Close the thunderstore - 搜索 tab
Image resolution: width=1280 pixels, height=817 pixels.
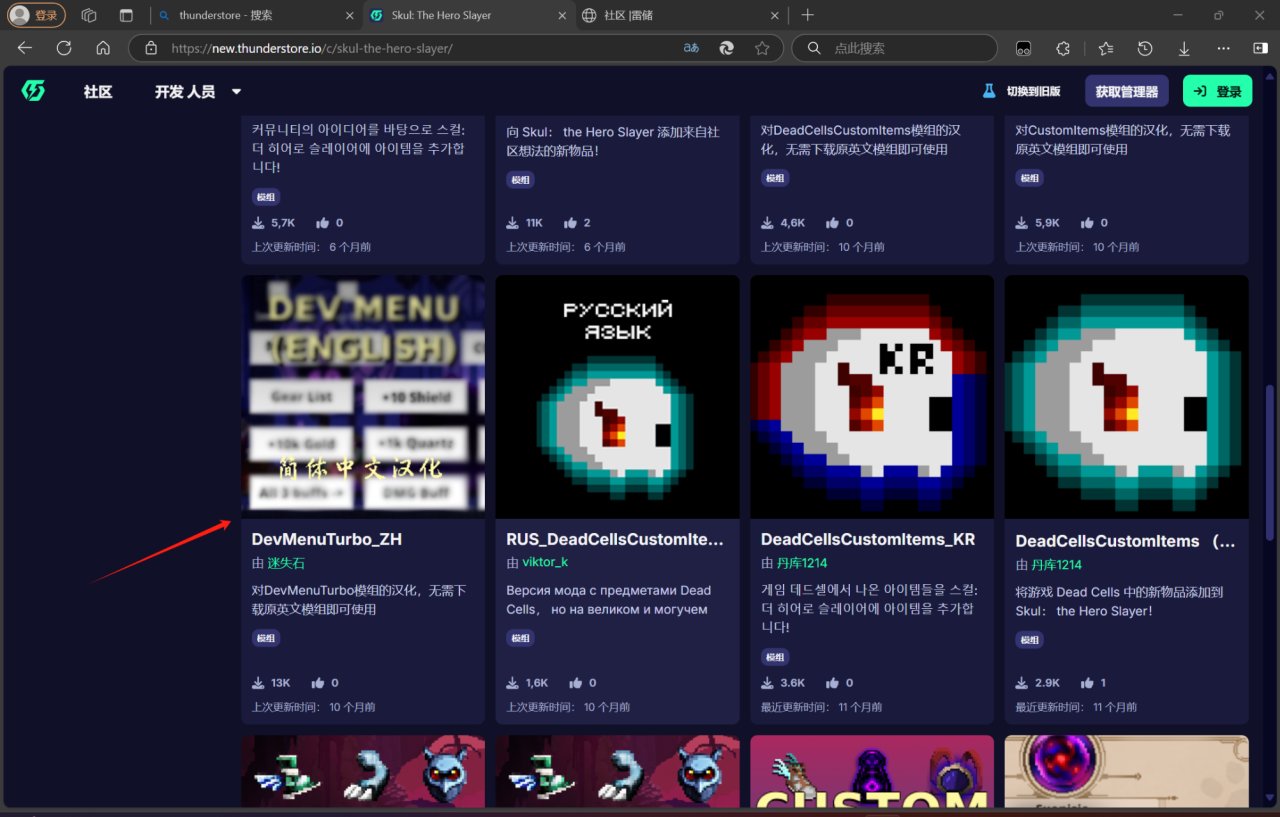click(349, 15)
